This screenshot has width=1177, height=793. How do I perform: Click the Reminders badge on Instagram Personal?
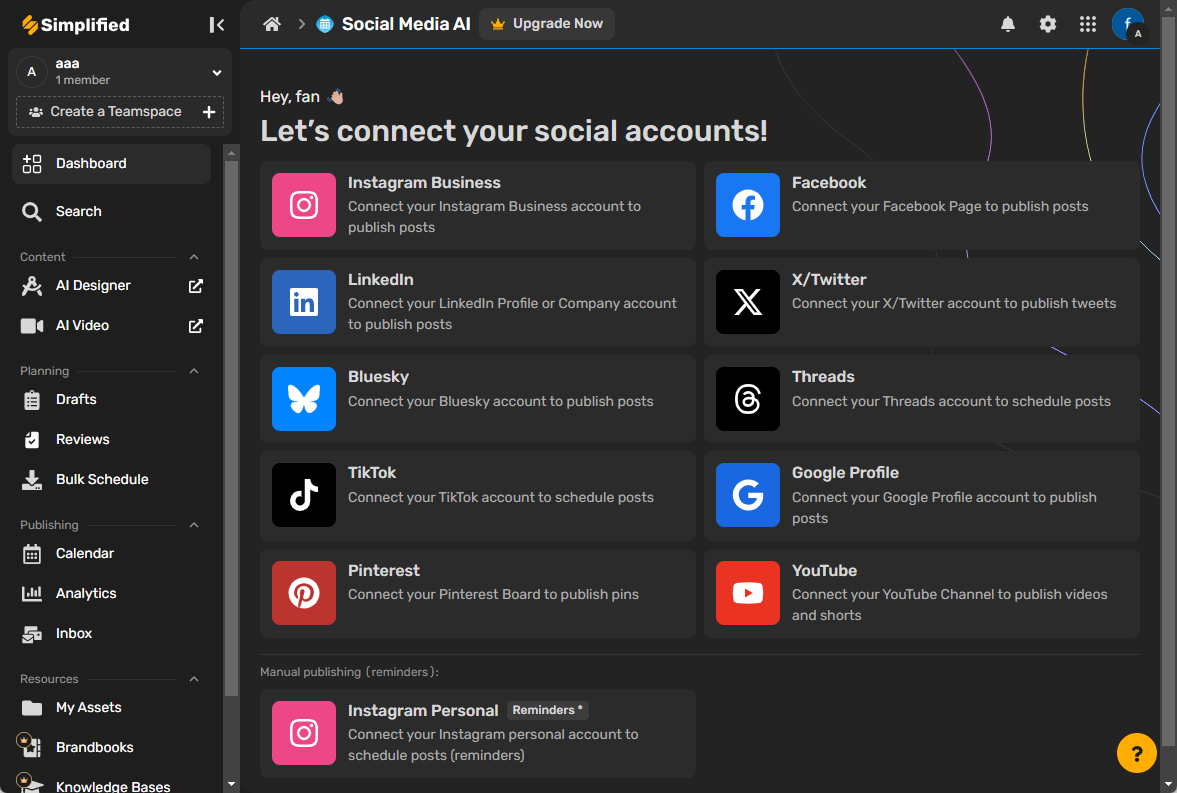(547, 710)
